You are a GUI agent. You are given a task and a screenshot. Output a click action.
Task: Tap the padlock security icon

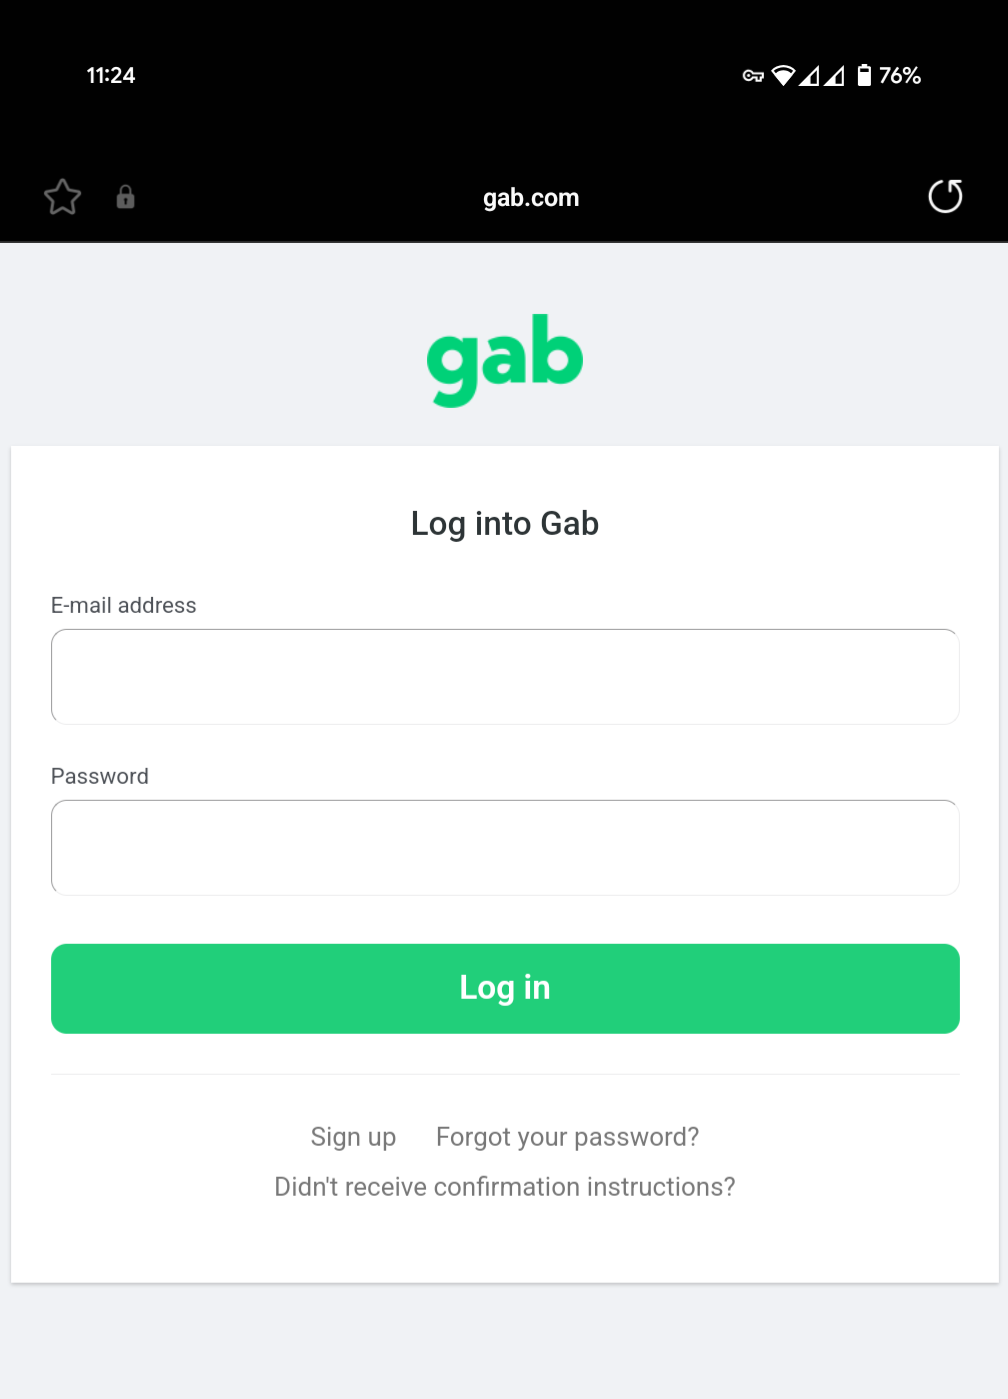pyautogui.click(x=125, y=197)
